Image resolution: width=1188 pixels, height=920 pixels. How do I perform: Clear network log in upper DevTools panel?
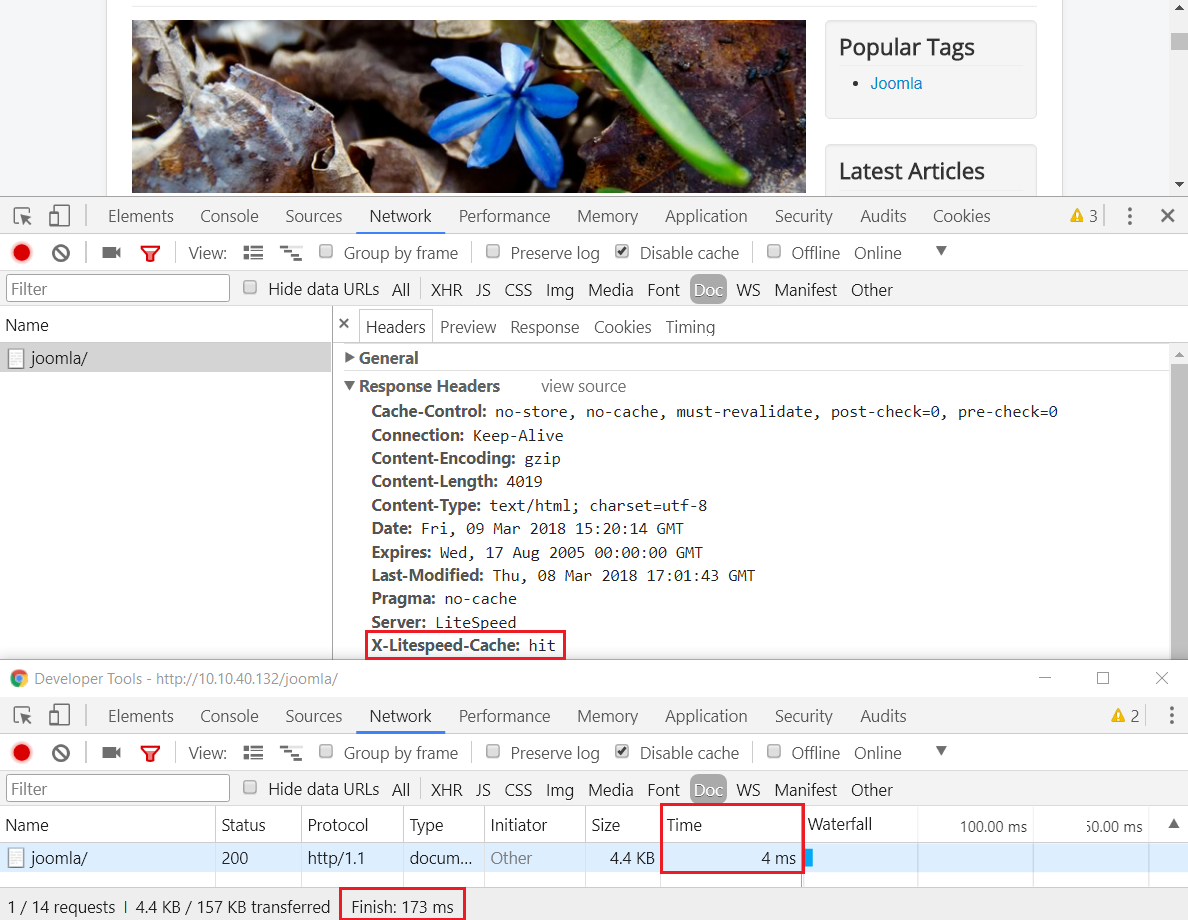[x=61, y=252]
